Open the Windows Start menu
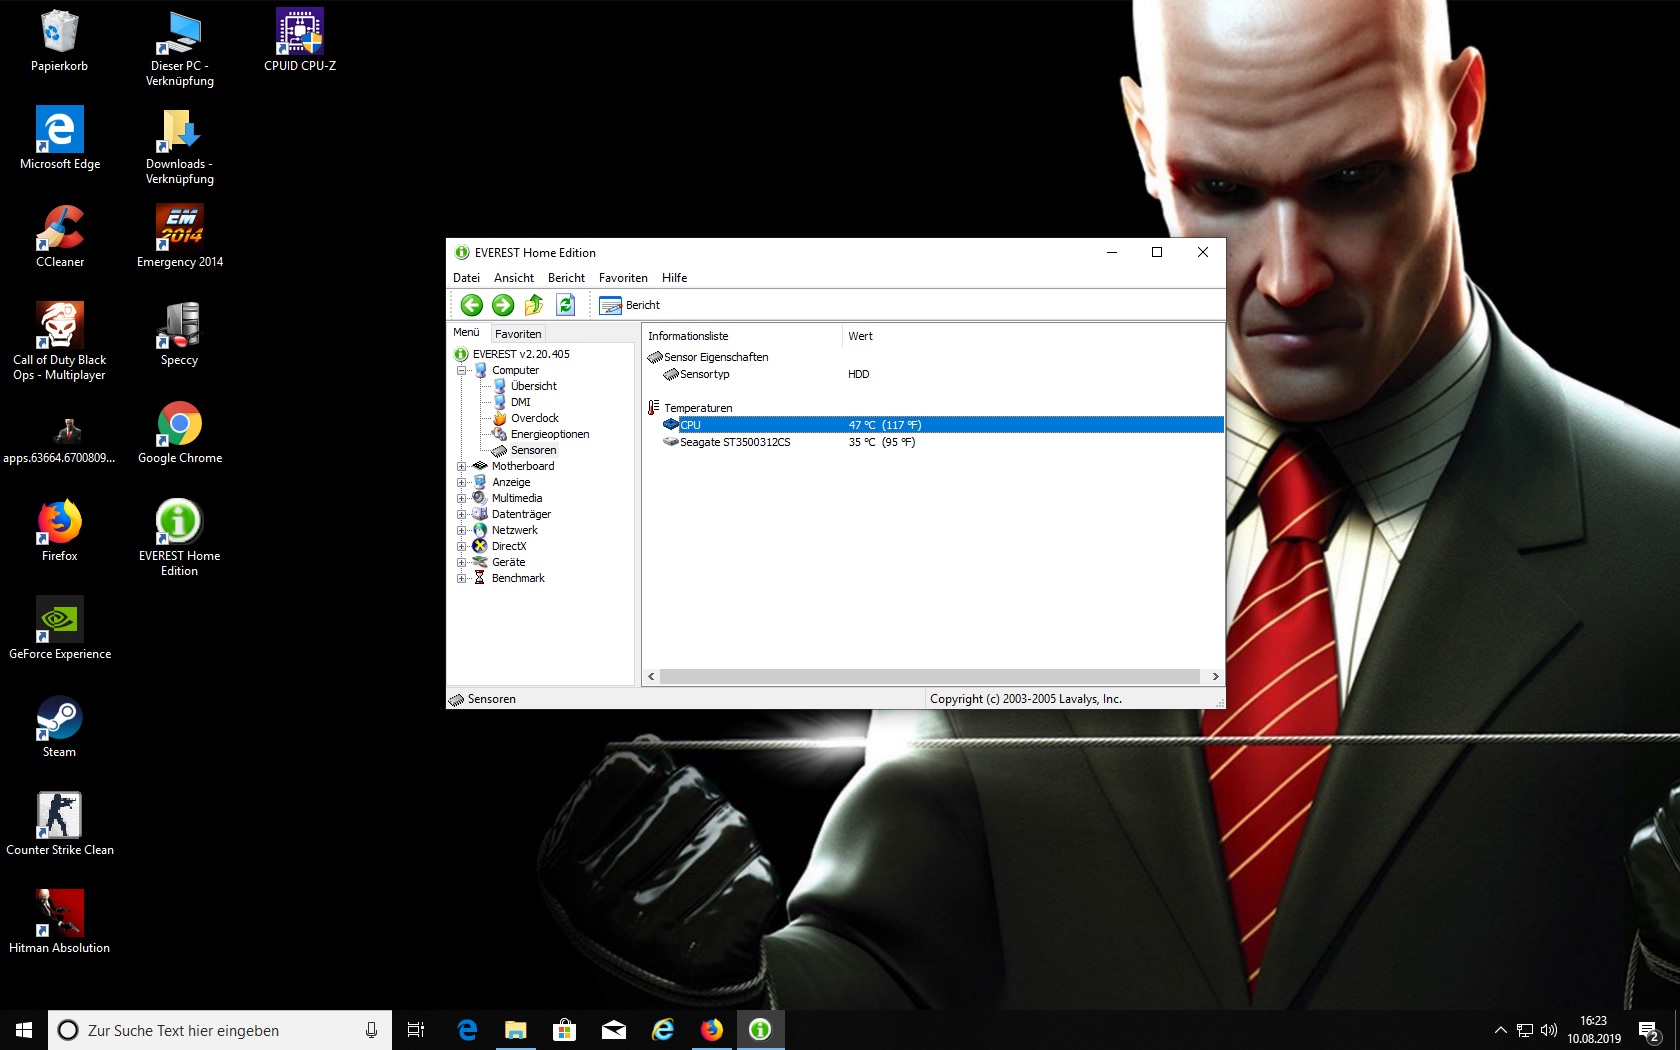Viewport: 1680px width, 1050px height. pos(24,1030)
